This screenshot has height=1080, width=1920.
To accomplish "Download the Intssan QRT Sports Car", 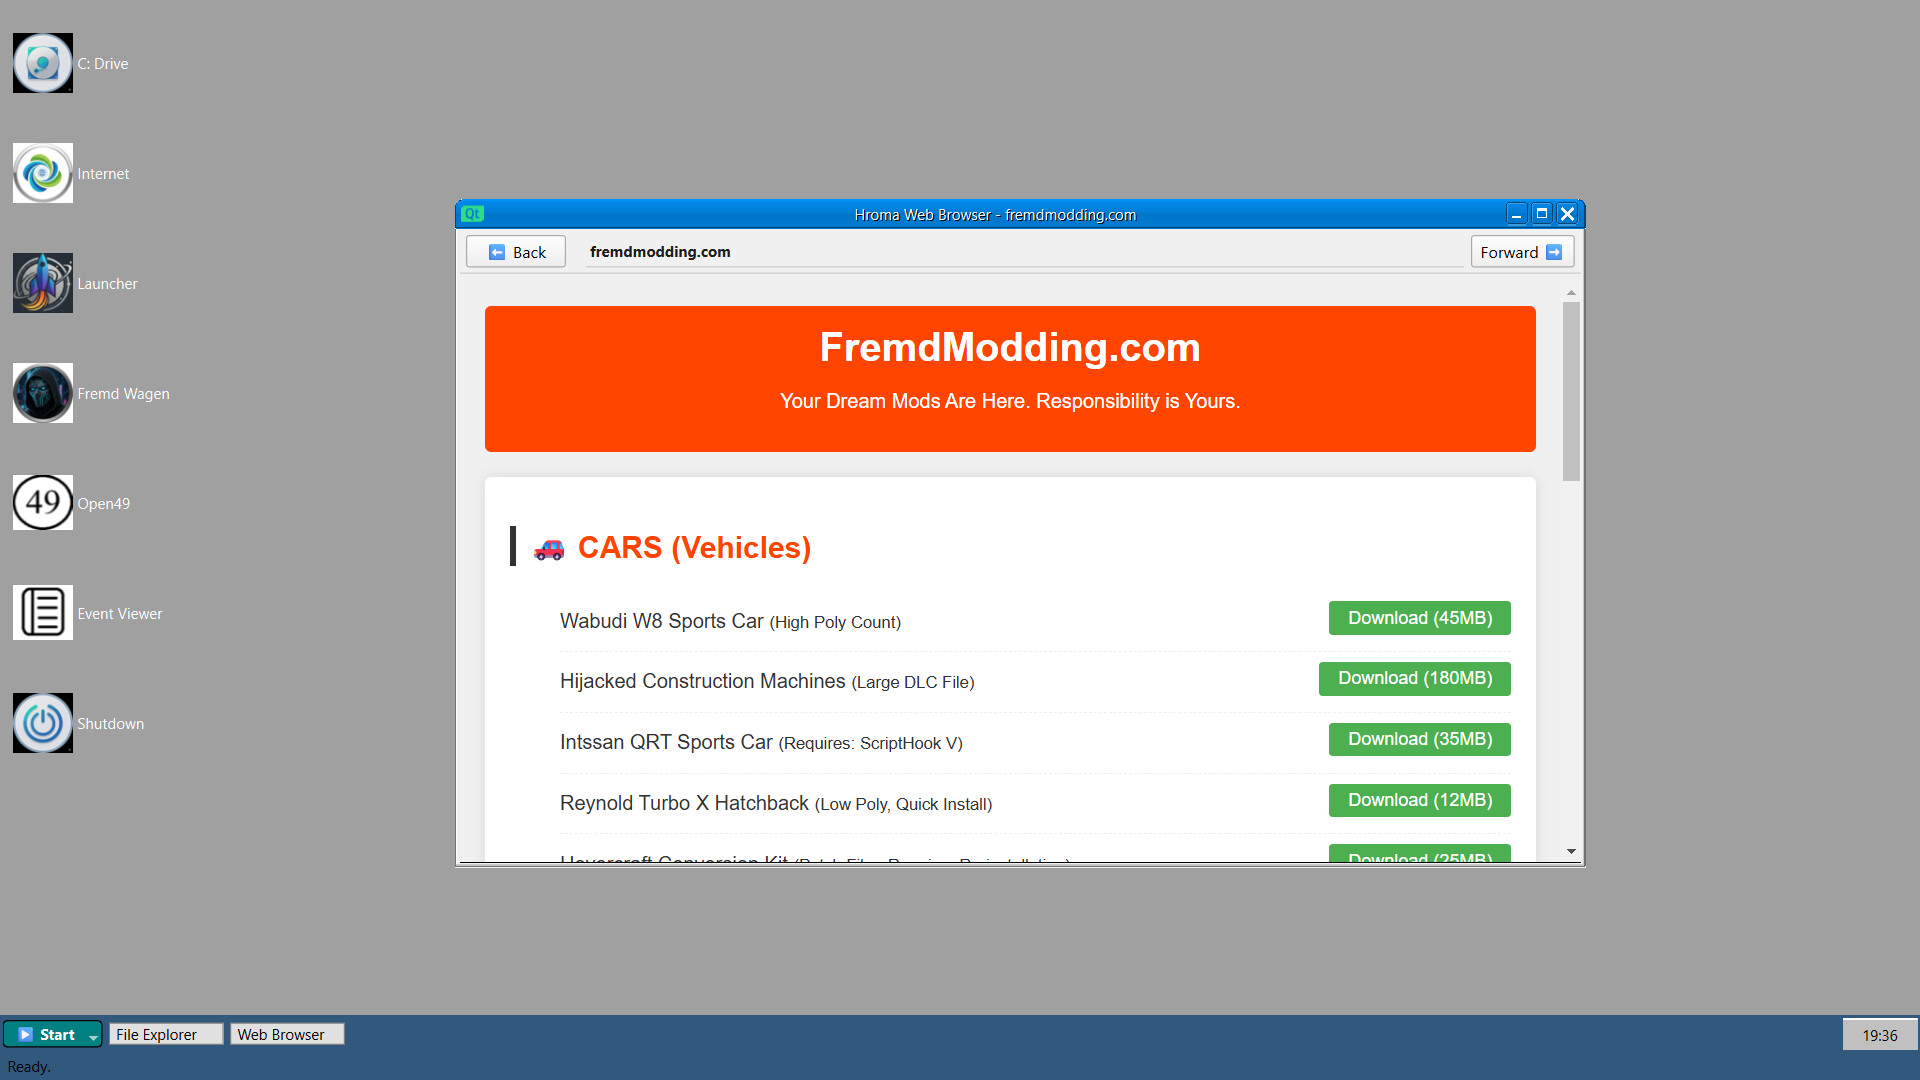I will (x=1419, y=739).
